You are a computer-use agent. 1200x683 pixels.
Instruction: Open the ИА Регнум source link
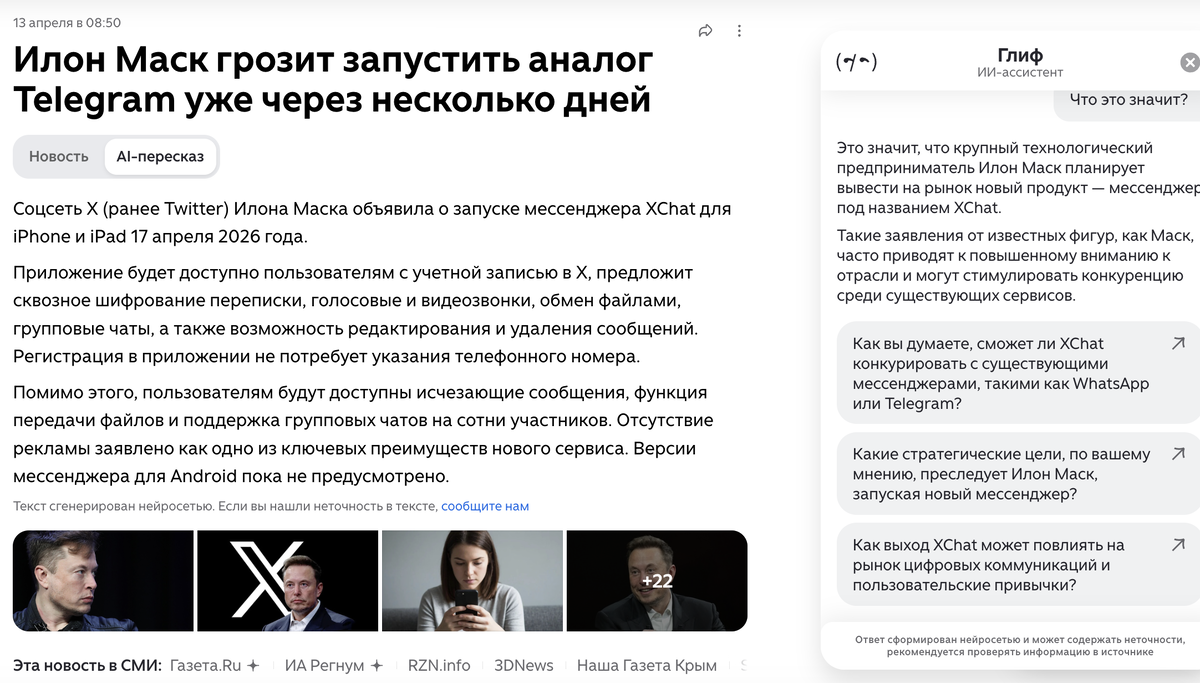click(325, 665)
